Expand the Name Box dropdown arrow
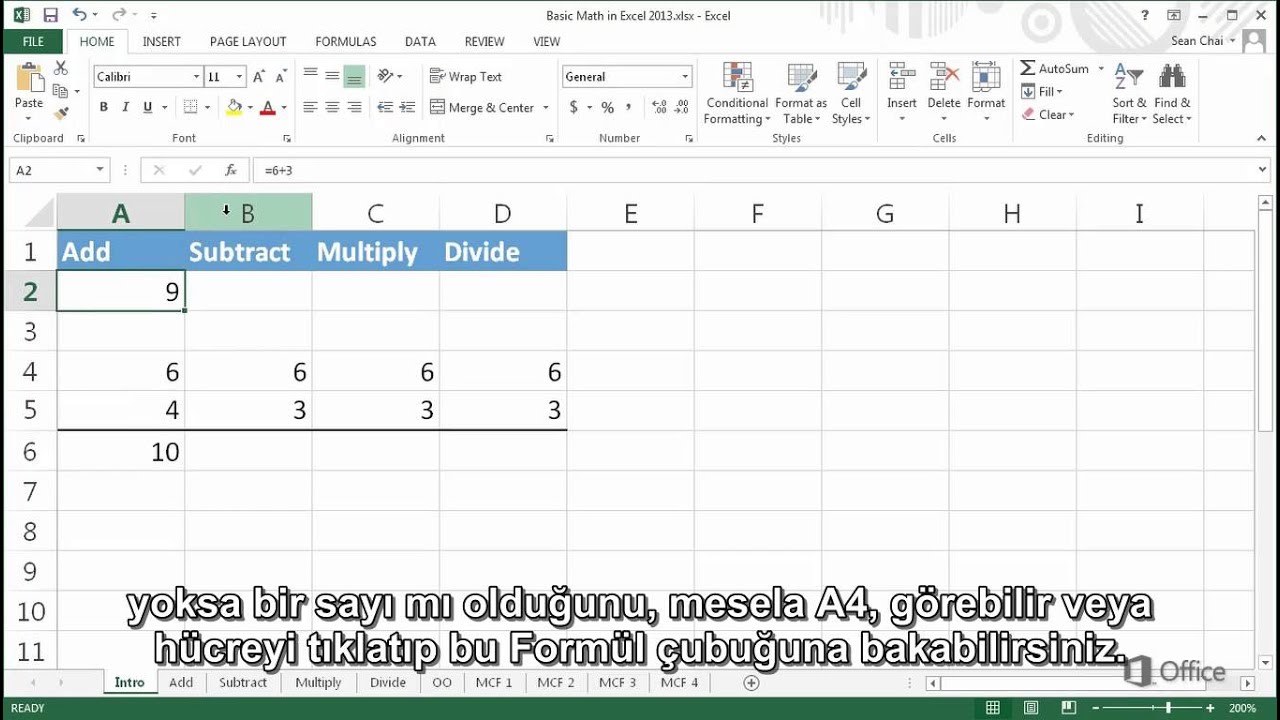The height and width of the screenshot is (720, 1280). [100, 170]
